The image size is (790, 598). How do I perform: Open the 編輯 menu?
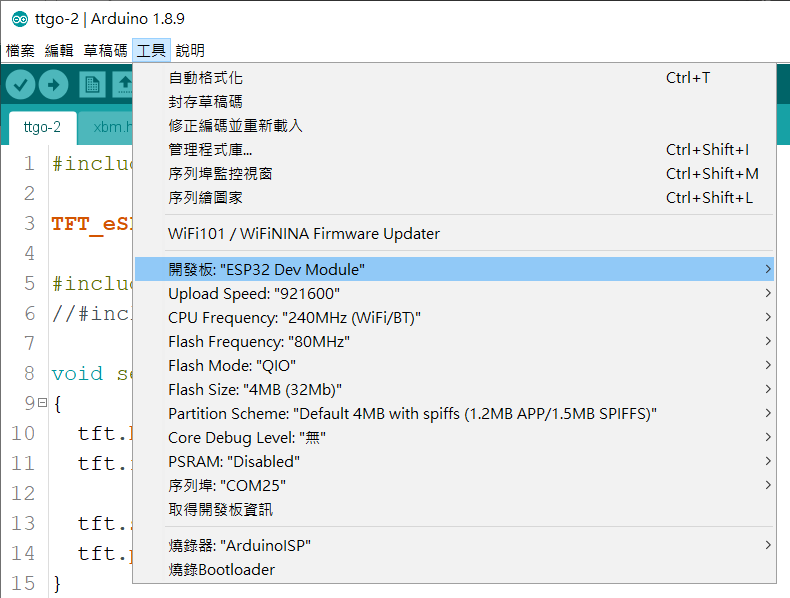pyautogui.click(x=59, y=50)
